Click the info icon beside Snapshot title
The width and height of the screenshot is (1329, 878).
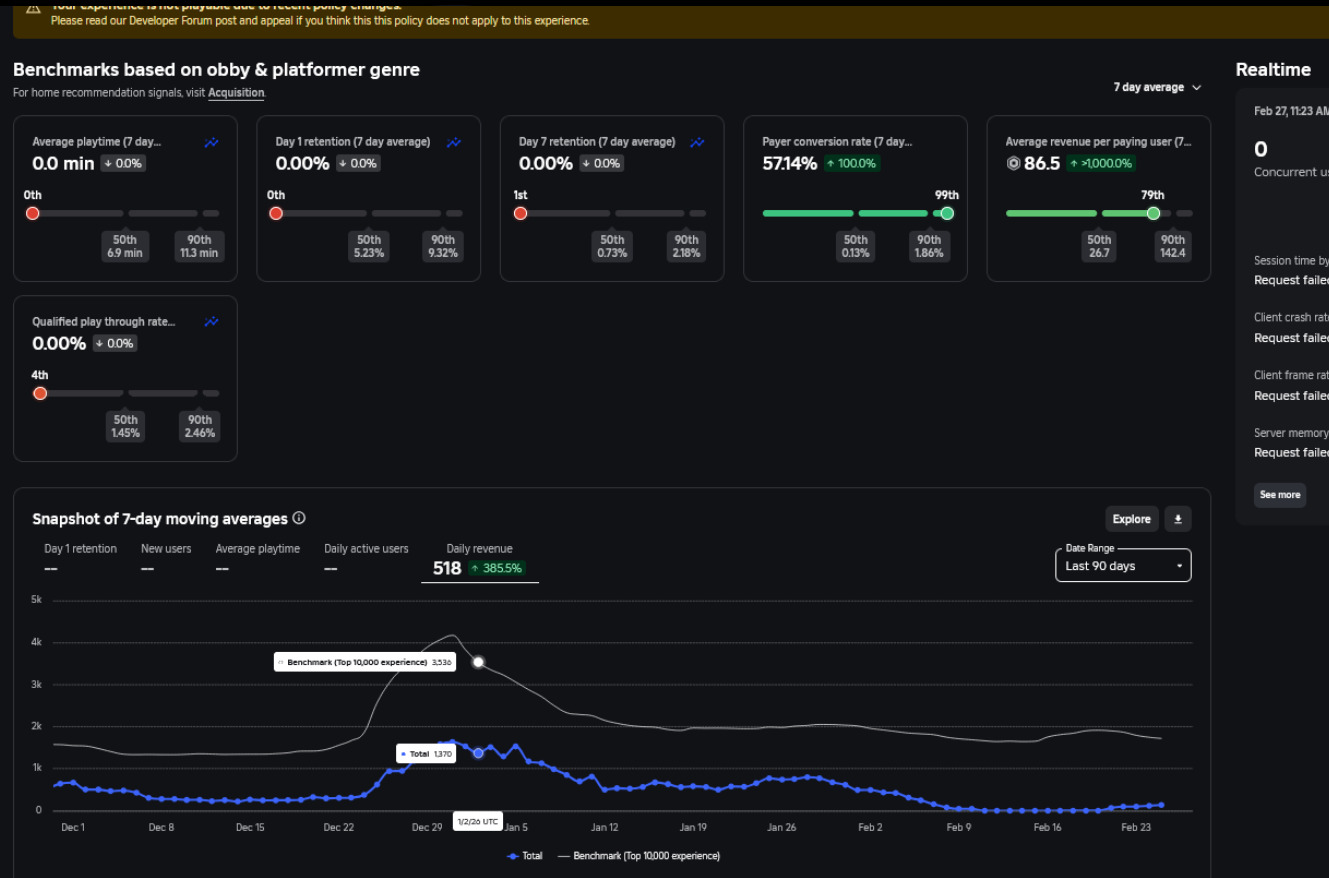299,518
